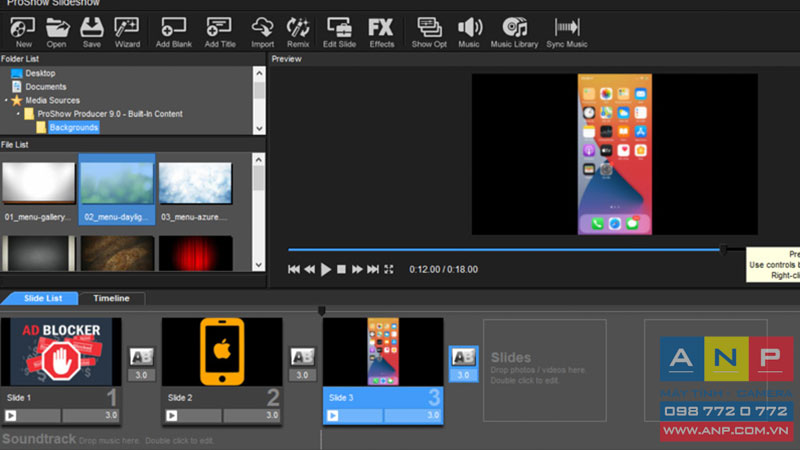Switch to Timeline tab
Screen dimensions: 800x450
111,298
